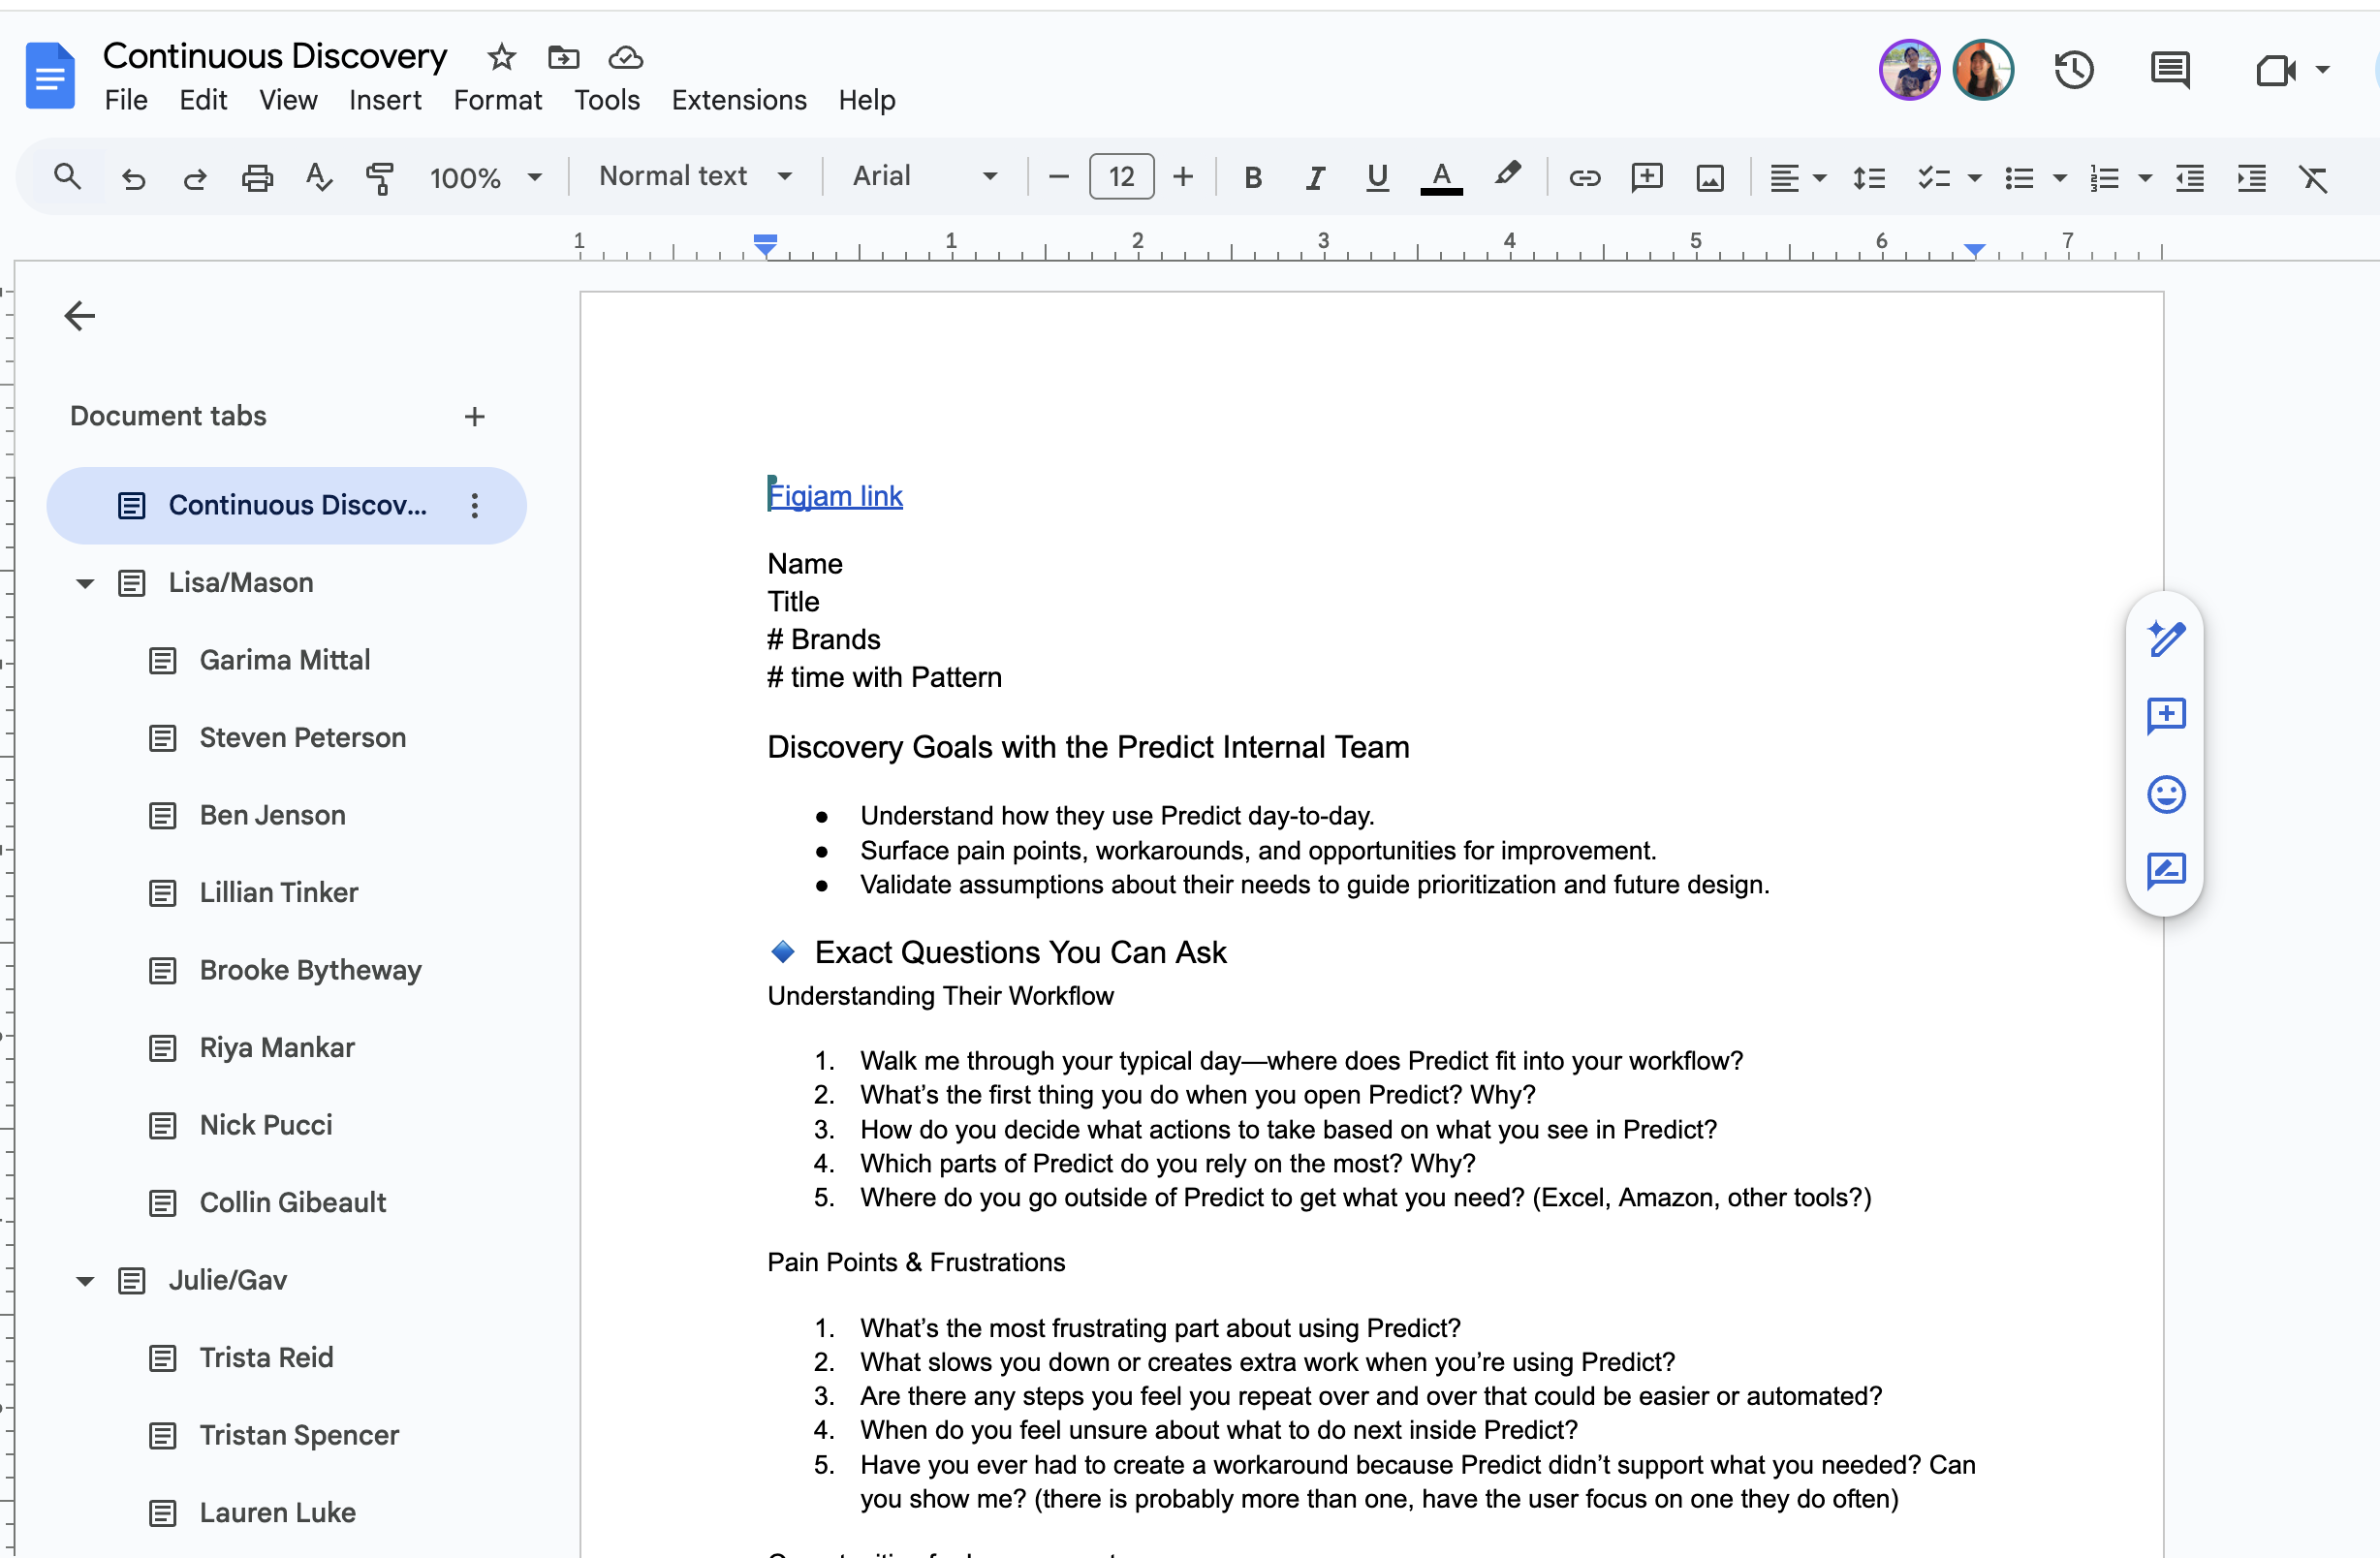
Task: Click the Move to folder icon
Action: 564,57
